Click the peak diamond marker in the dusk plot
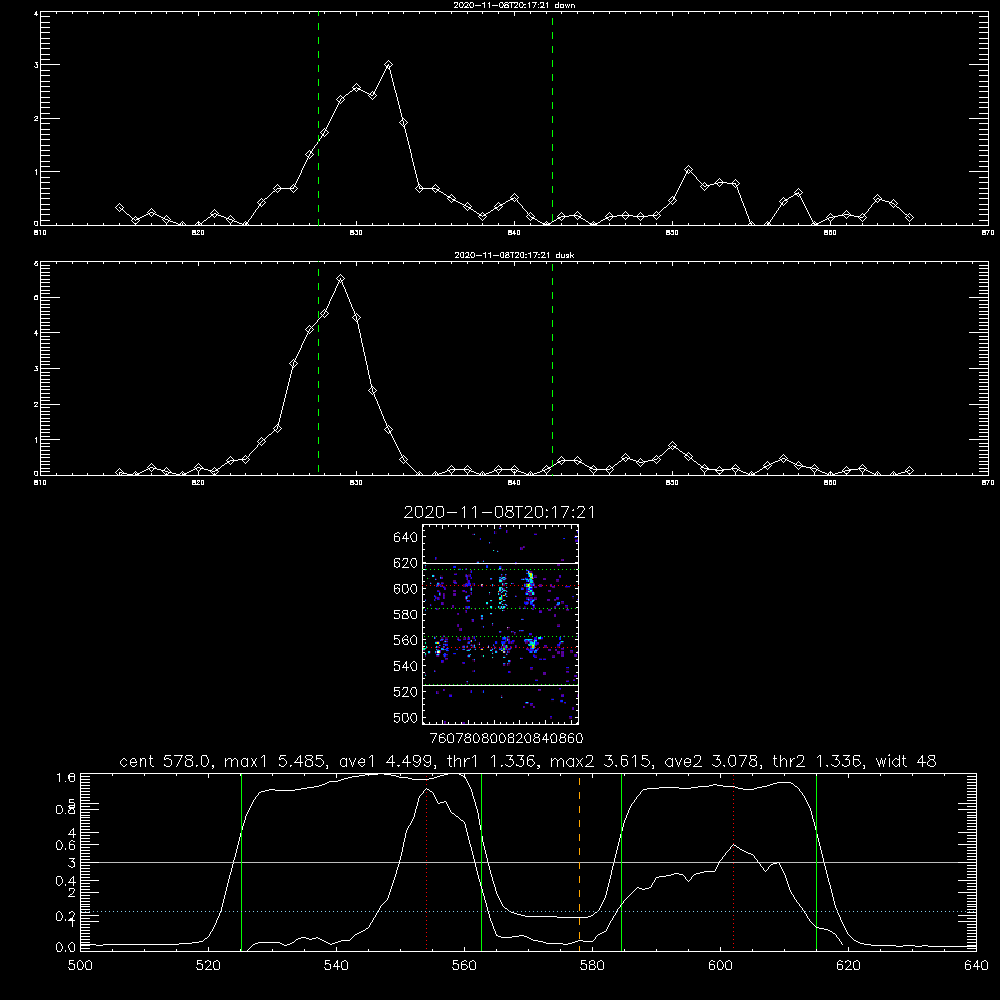Image resolution: width=1000 pixels, height=1000 pixels. coord(341,279)
